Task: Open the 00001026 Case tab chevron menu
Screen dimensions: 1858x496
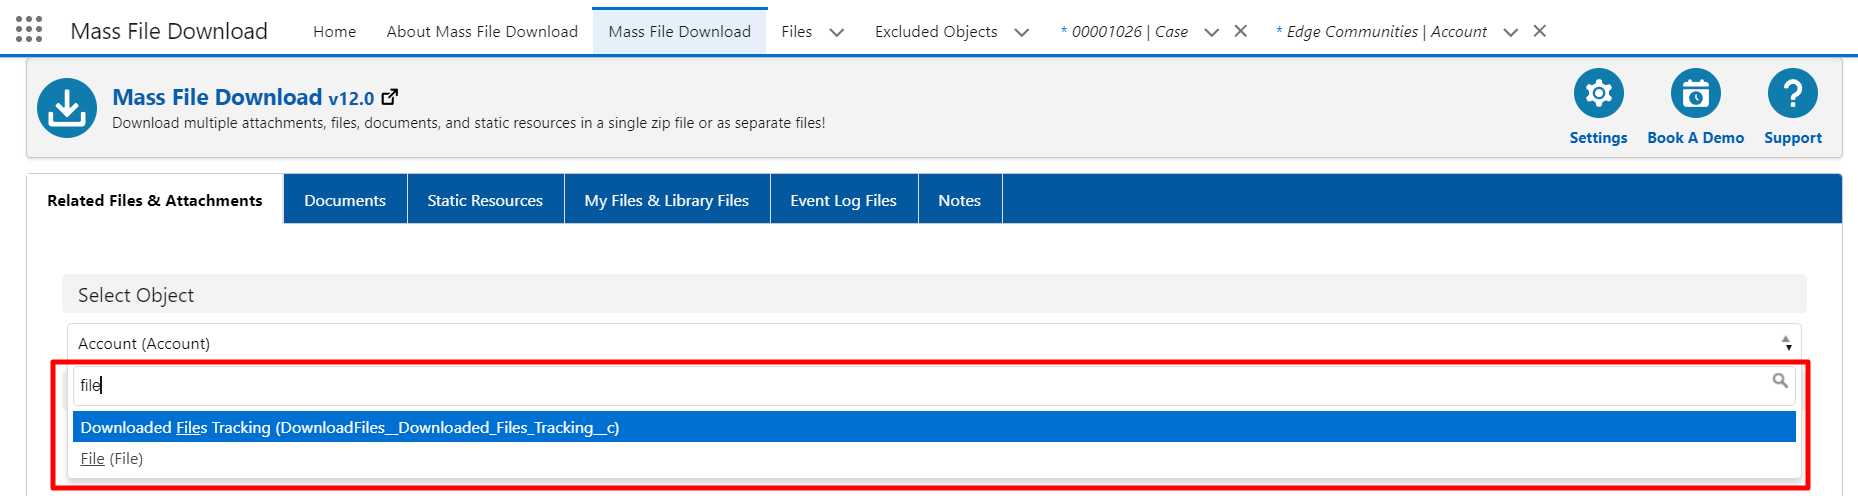Action: point(1211,32)
